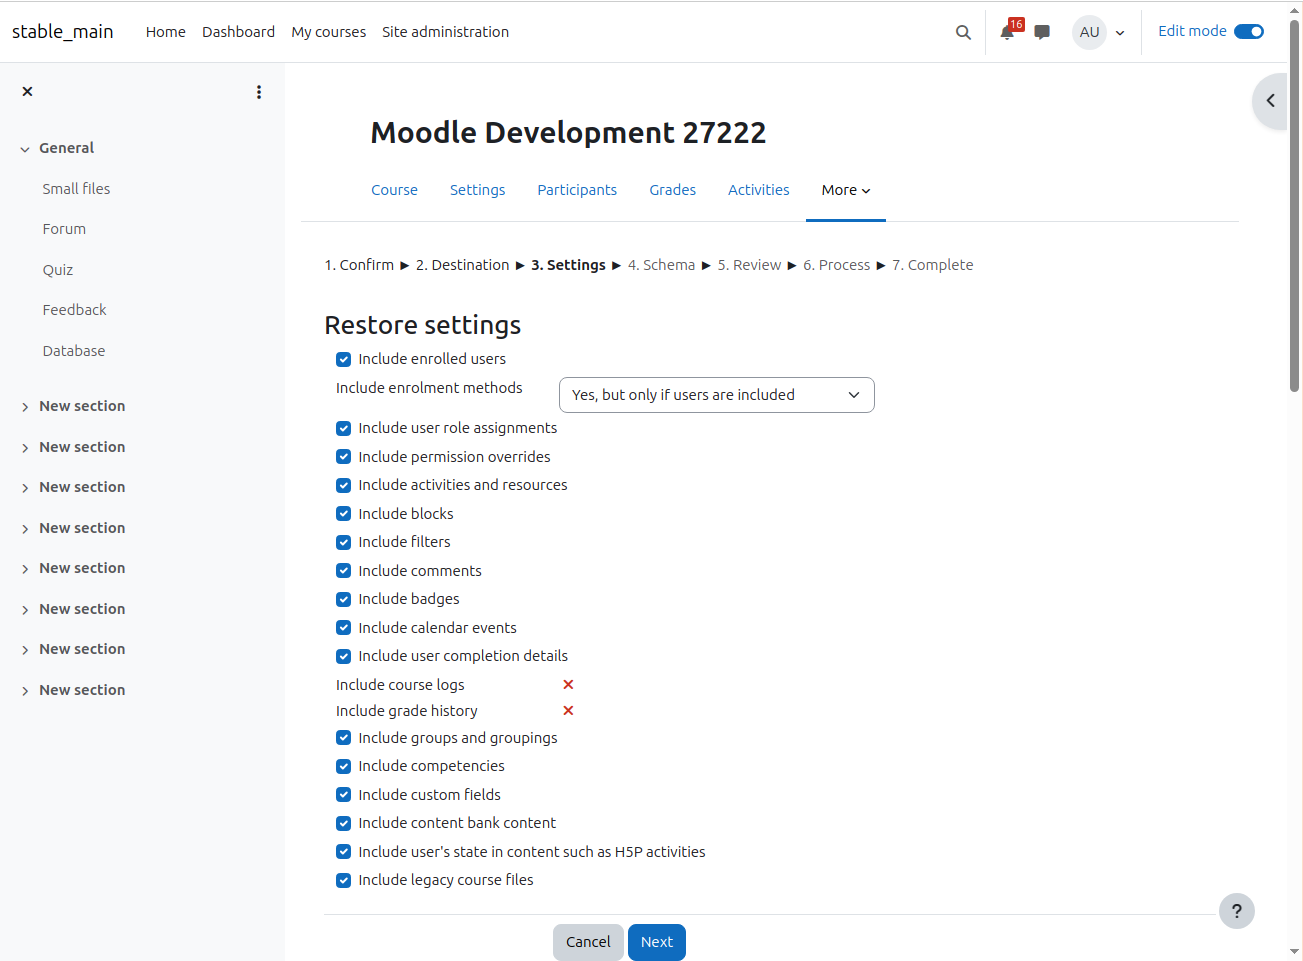
Task: Open Quiz in course index
Action: [x=58, y=270]
